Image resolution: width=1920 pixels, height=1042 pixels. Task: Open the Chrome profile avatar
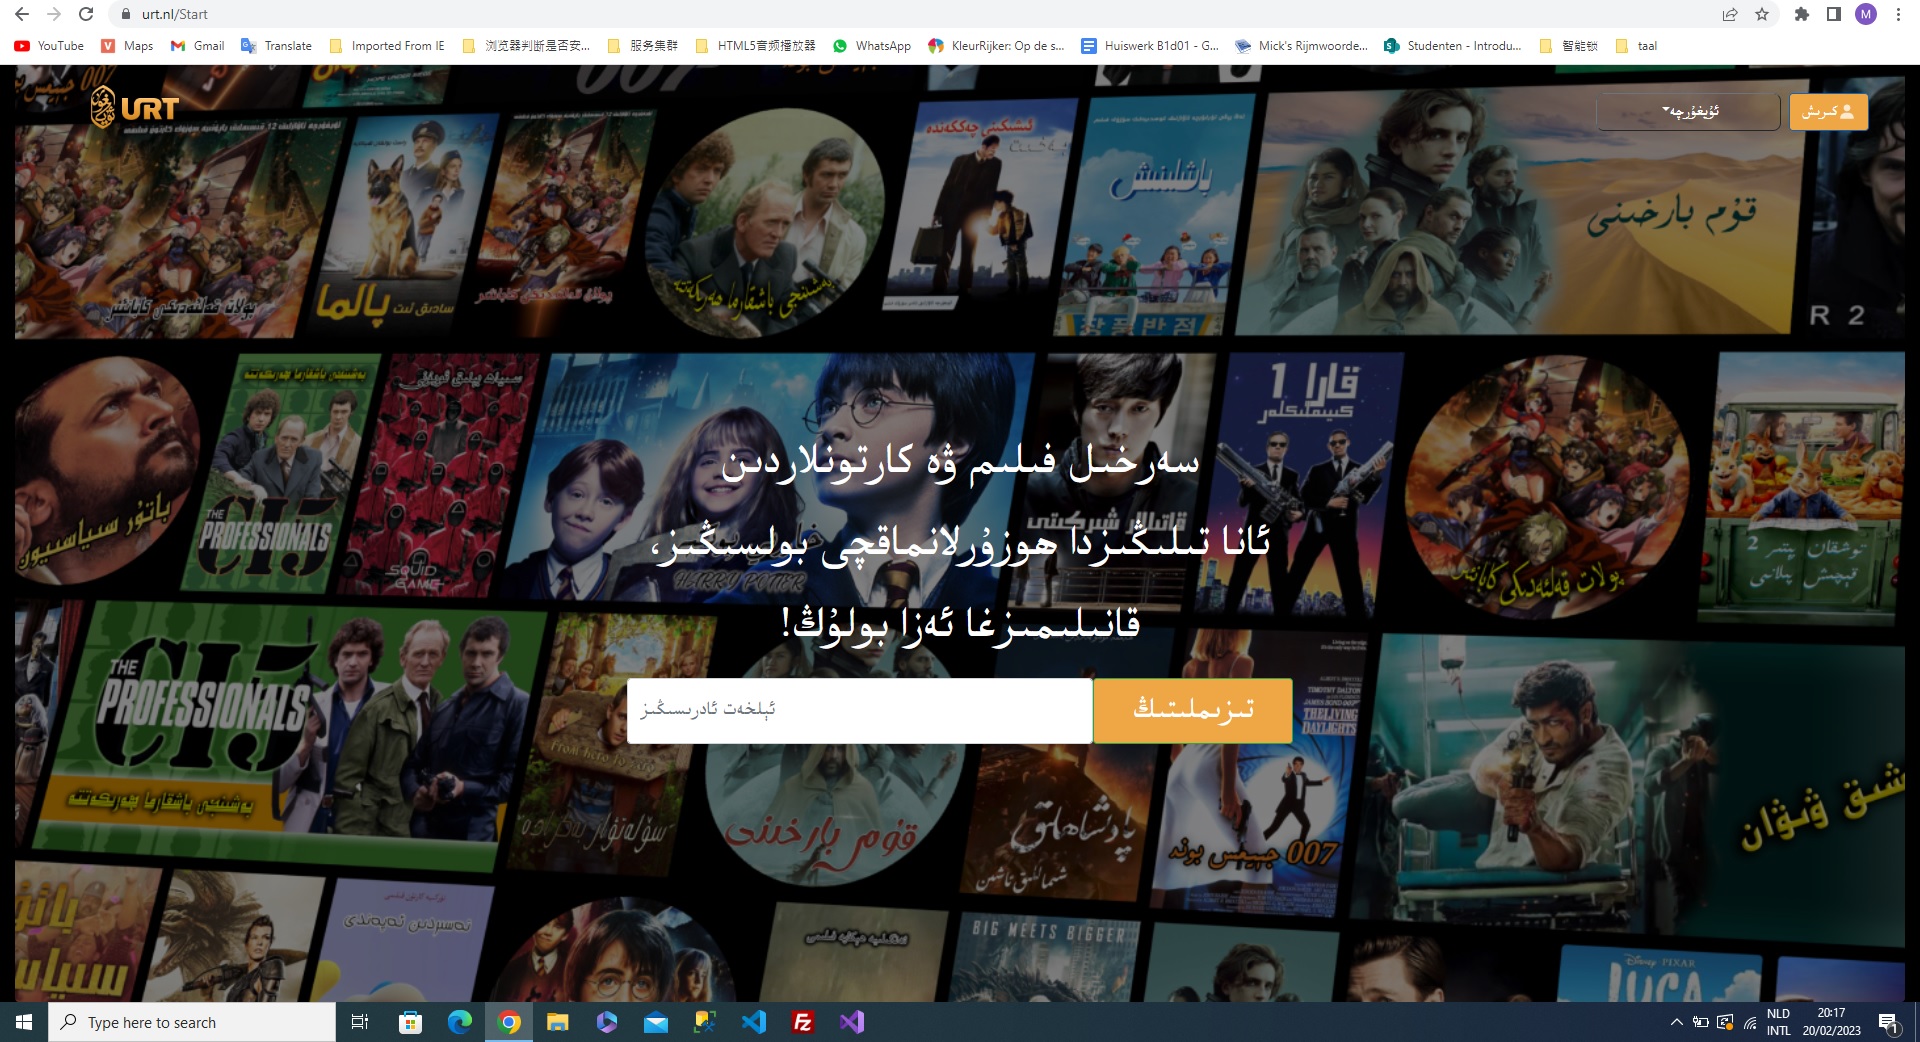(x=1865, y=14)
